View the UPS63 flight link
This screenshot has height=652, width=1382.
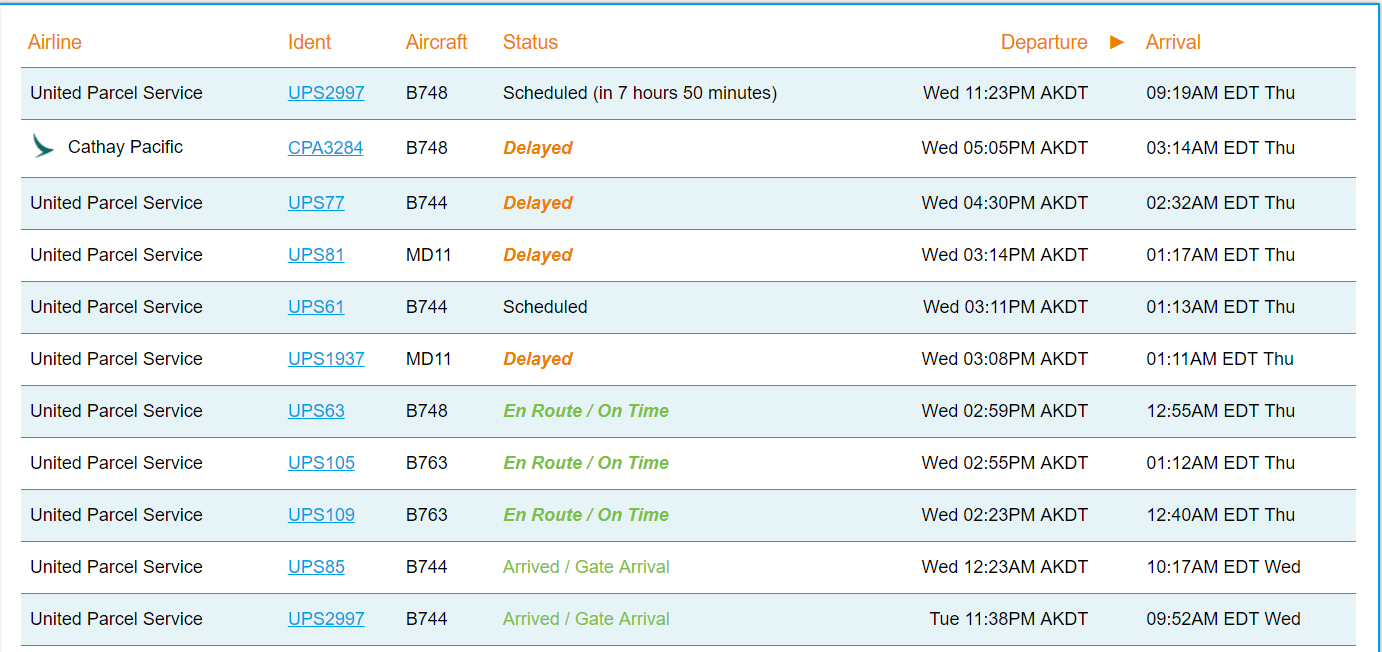pos(316,411)
